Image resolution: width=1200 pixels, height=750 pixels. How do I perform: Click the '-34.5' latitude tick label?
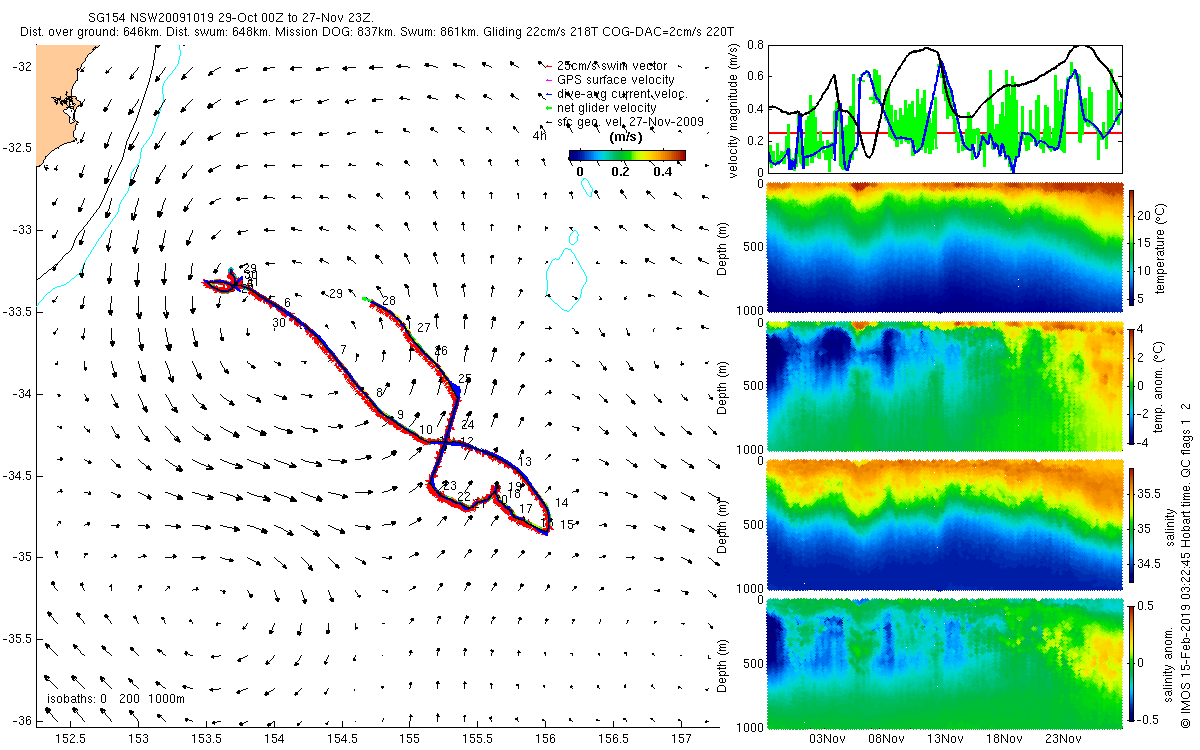click(x=17, y=475)
